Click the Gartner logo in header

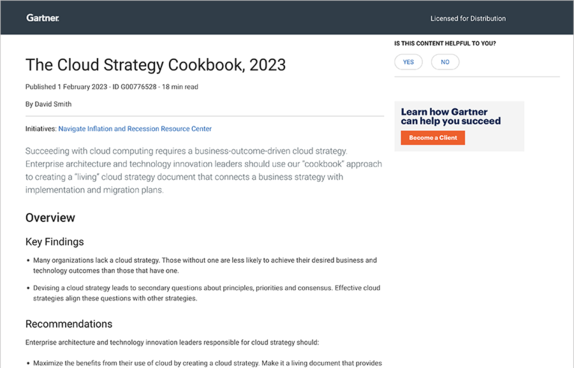point(42,18)
